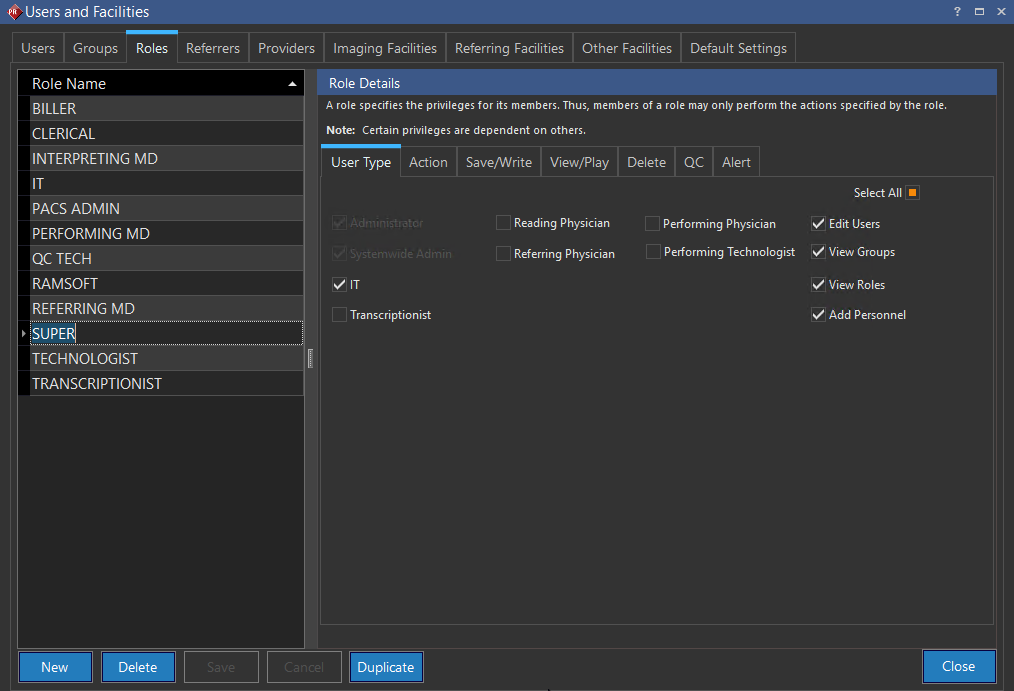The height and width of the screenshot is (691, 1014).
Task: Click the SUPER row indicator arrow
Action: 24,334
